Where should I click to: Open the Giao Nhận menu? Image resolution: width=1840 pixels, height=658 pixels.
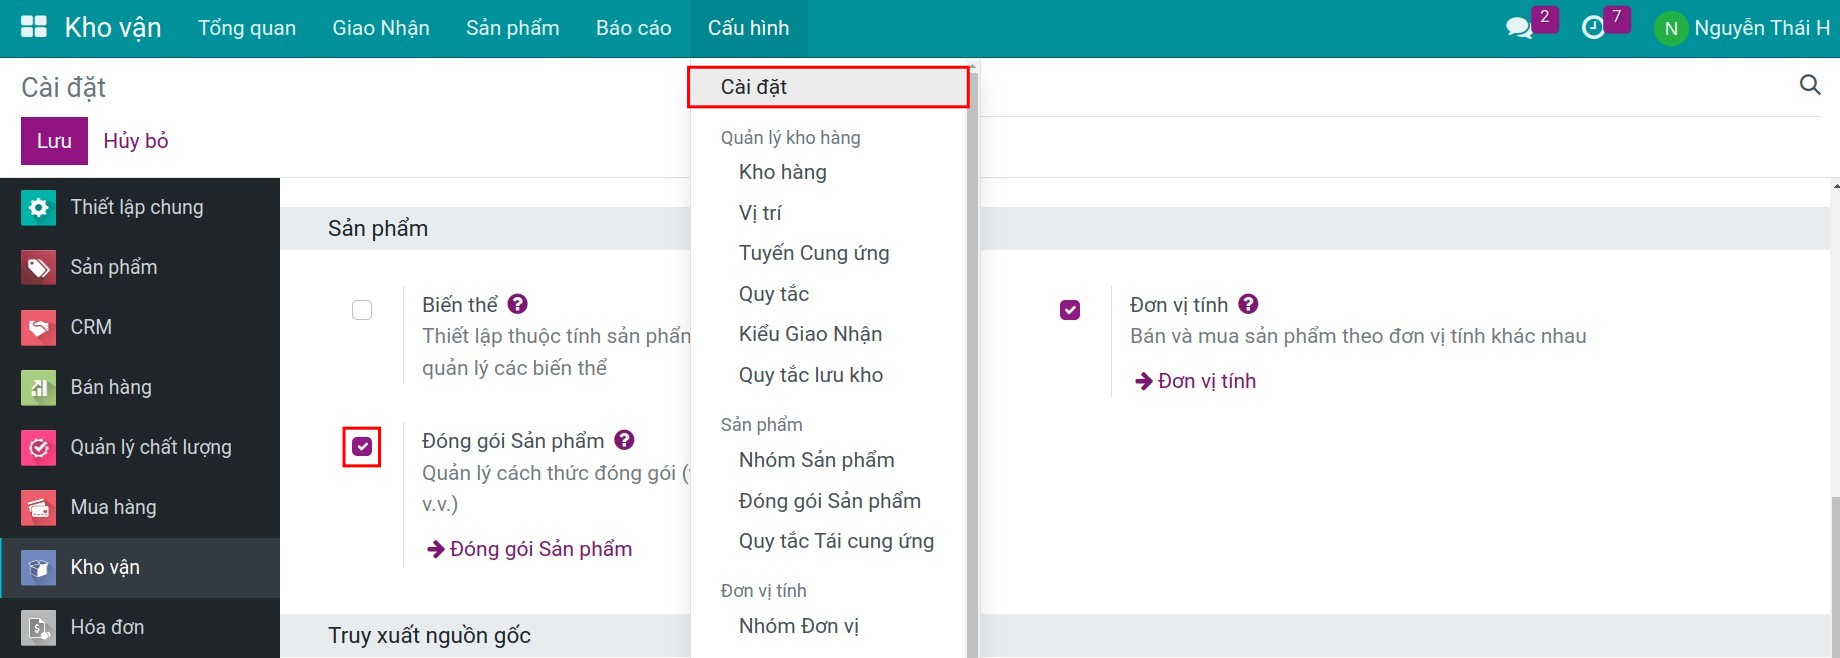pyautogui.click(x=381, y=28)
